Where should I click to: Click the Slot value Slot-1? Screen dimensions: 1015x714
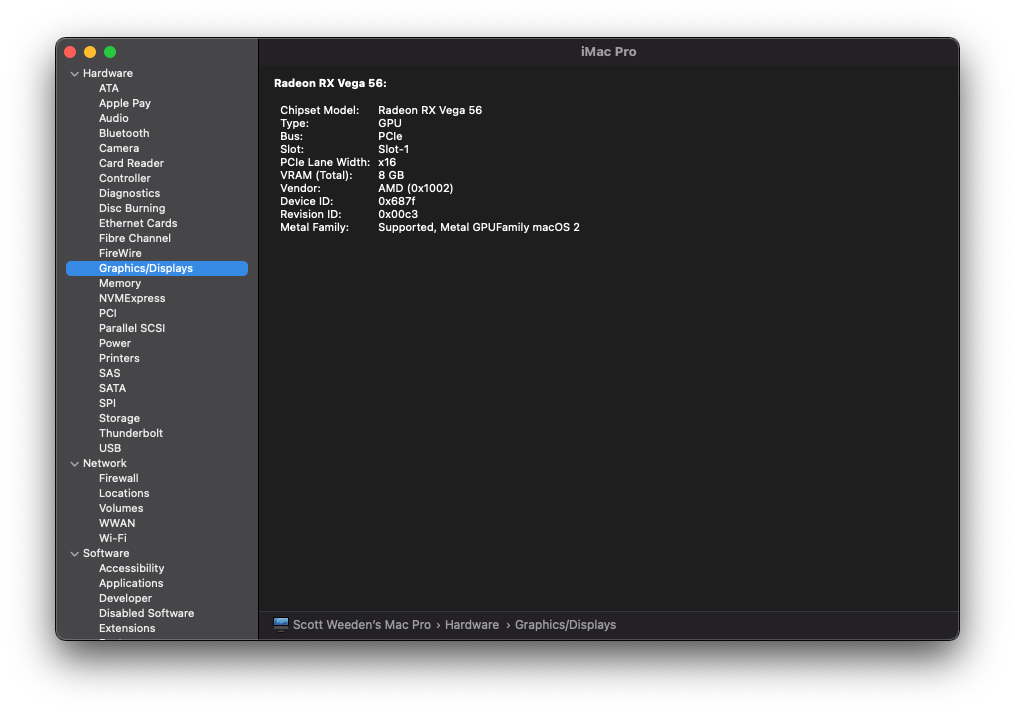pos(394,149)
